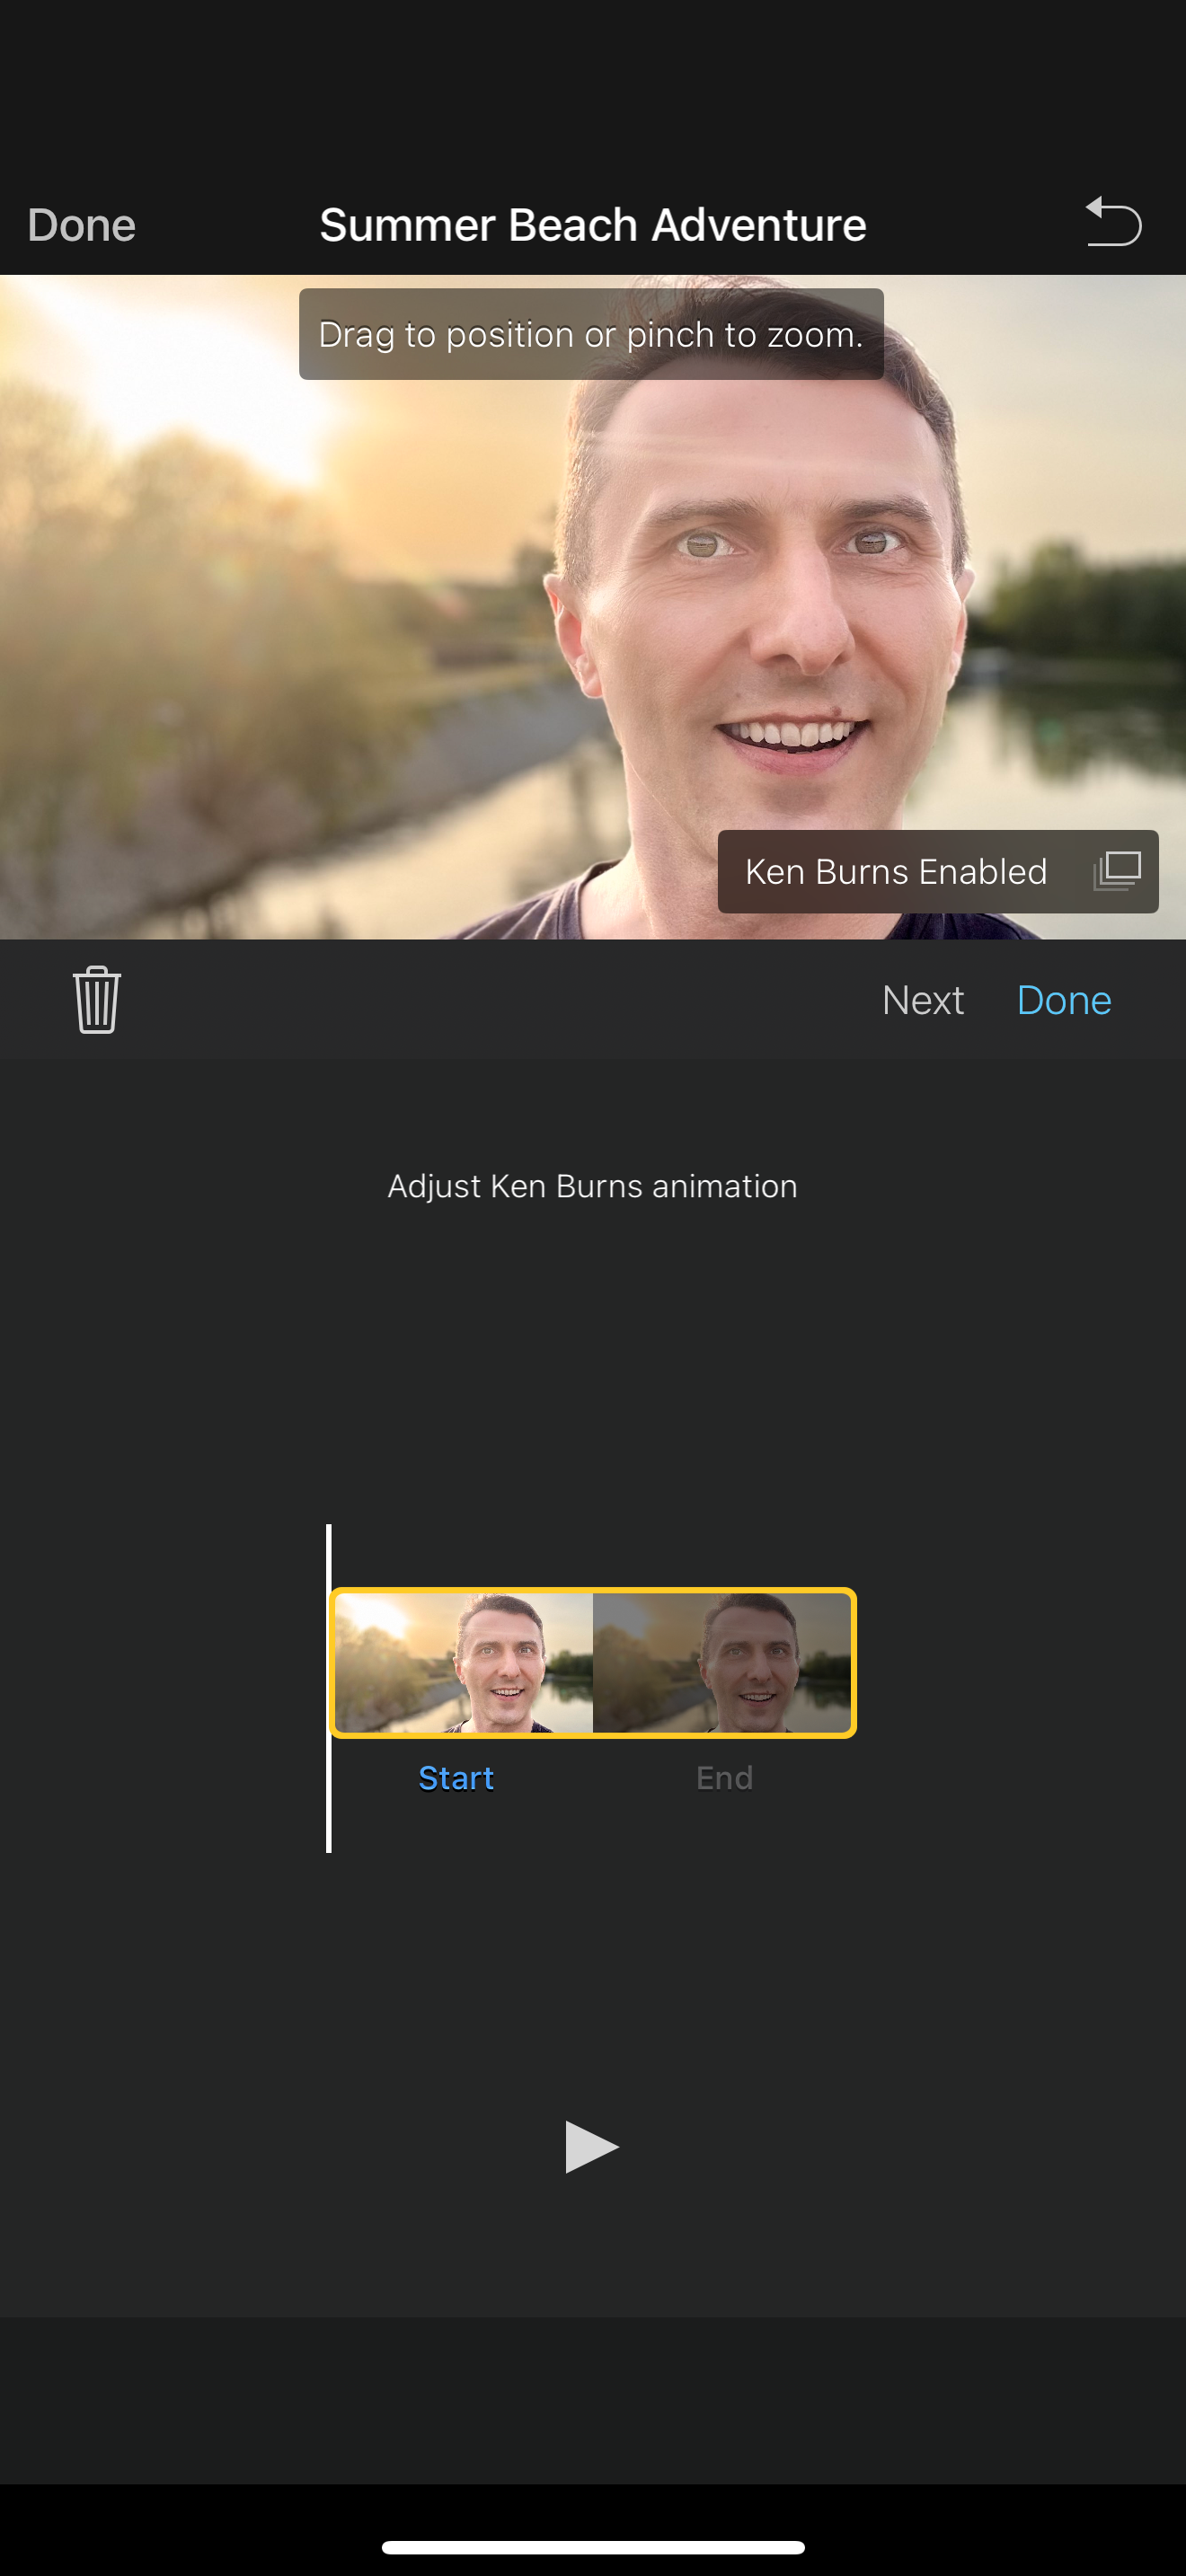Tap the End frame thumbnail in the clip
The height and width of the screenshot is (2576, 1186).
point(722,1662)
